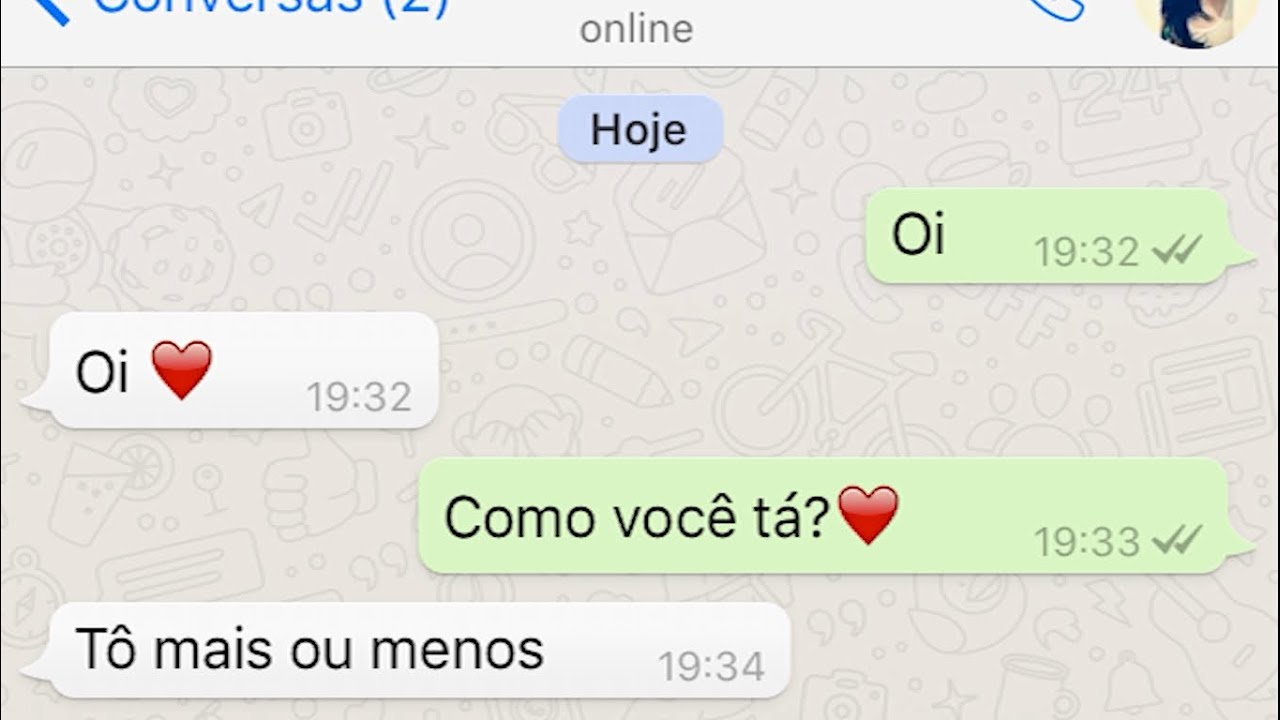The width and height of the screenshot is (1280, 720).
Task: Tap the 19:34 message timestamp
Action: (711, 667)
